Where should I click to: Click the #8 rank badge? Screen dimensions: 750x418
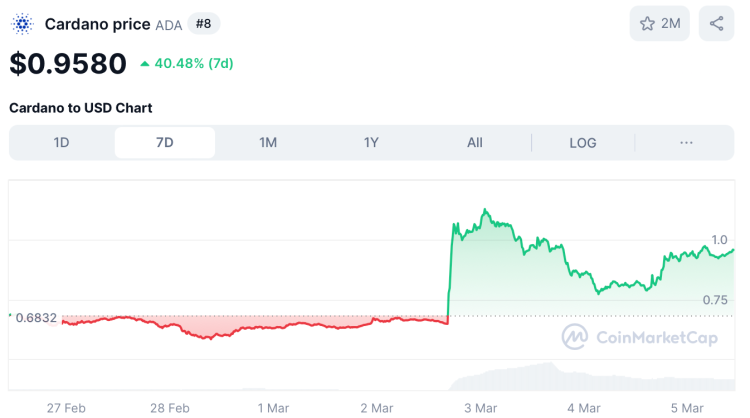203,23
